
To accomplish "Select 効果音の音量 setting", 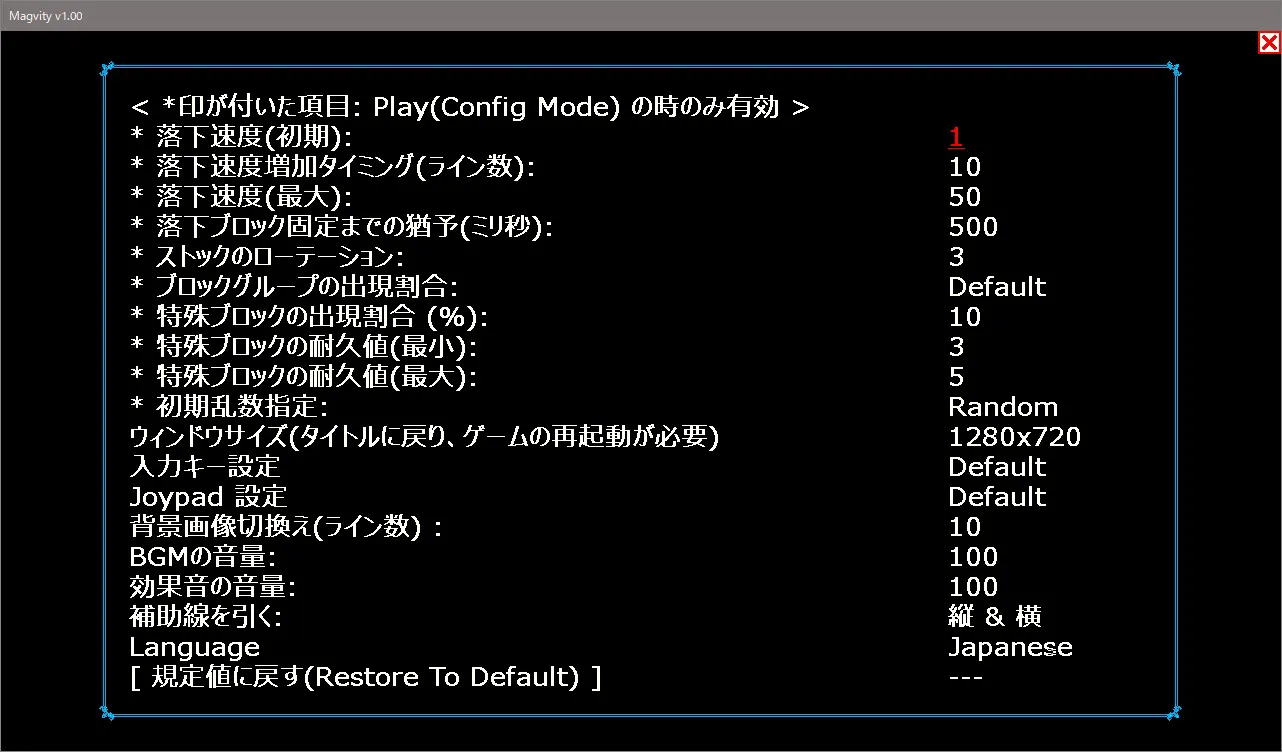I will tap(213, 587).
